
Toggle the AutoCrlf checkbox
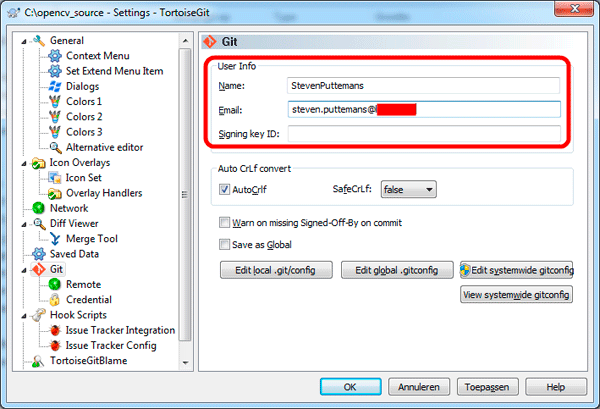[x=224, y=189]
